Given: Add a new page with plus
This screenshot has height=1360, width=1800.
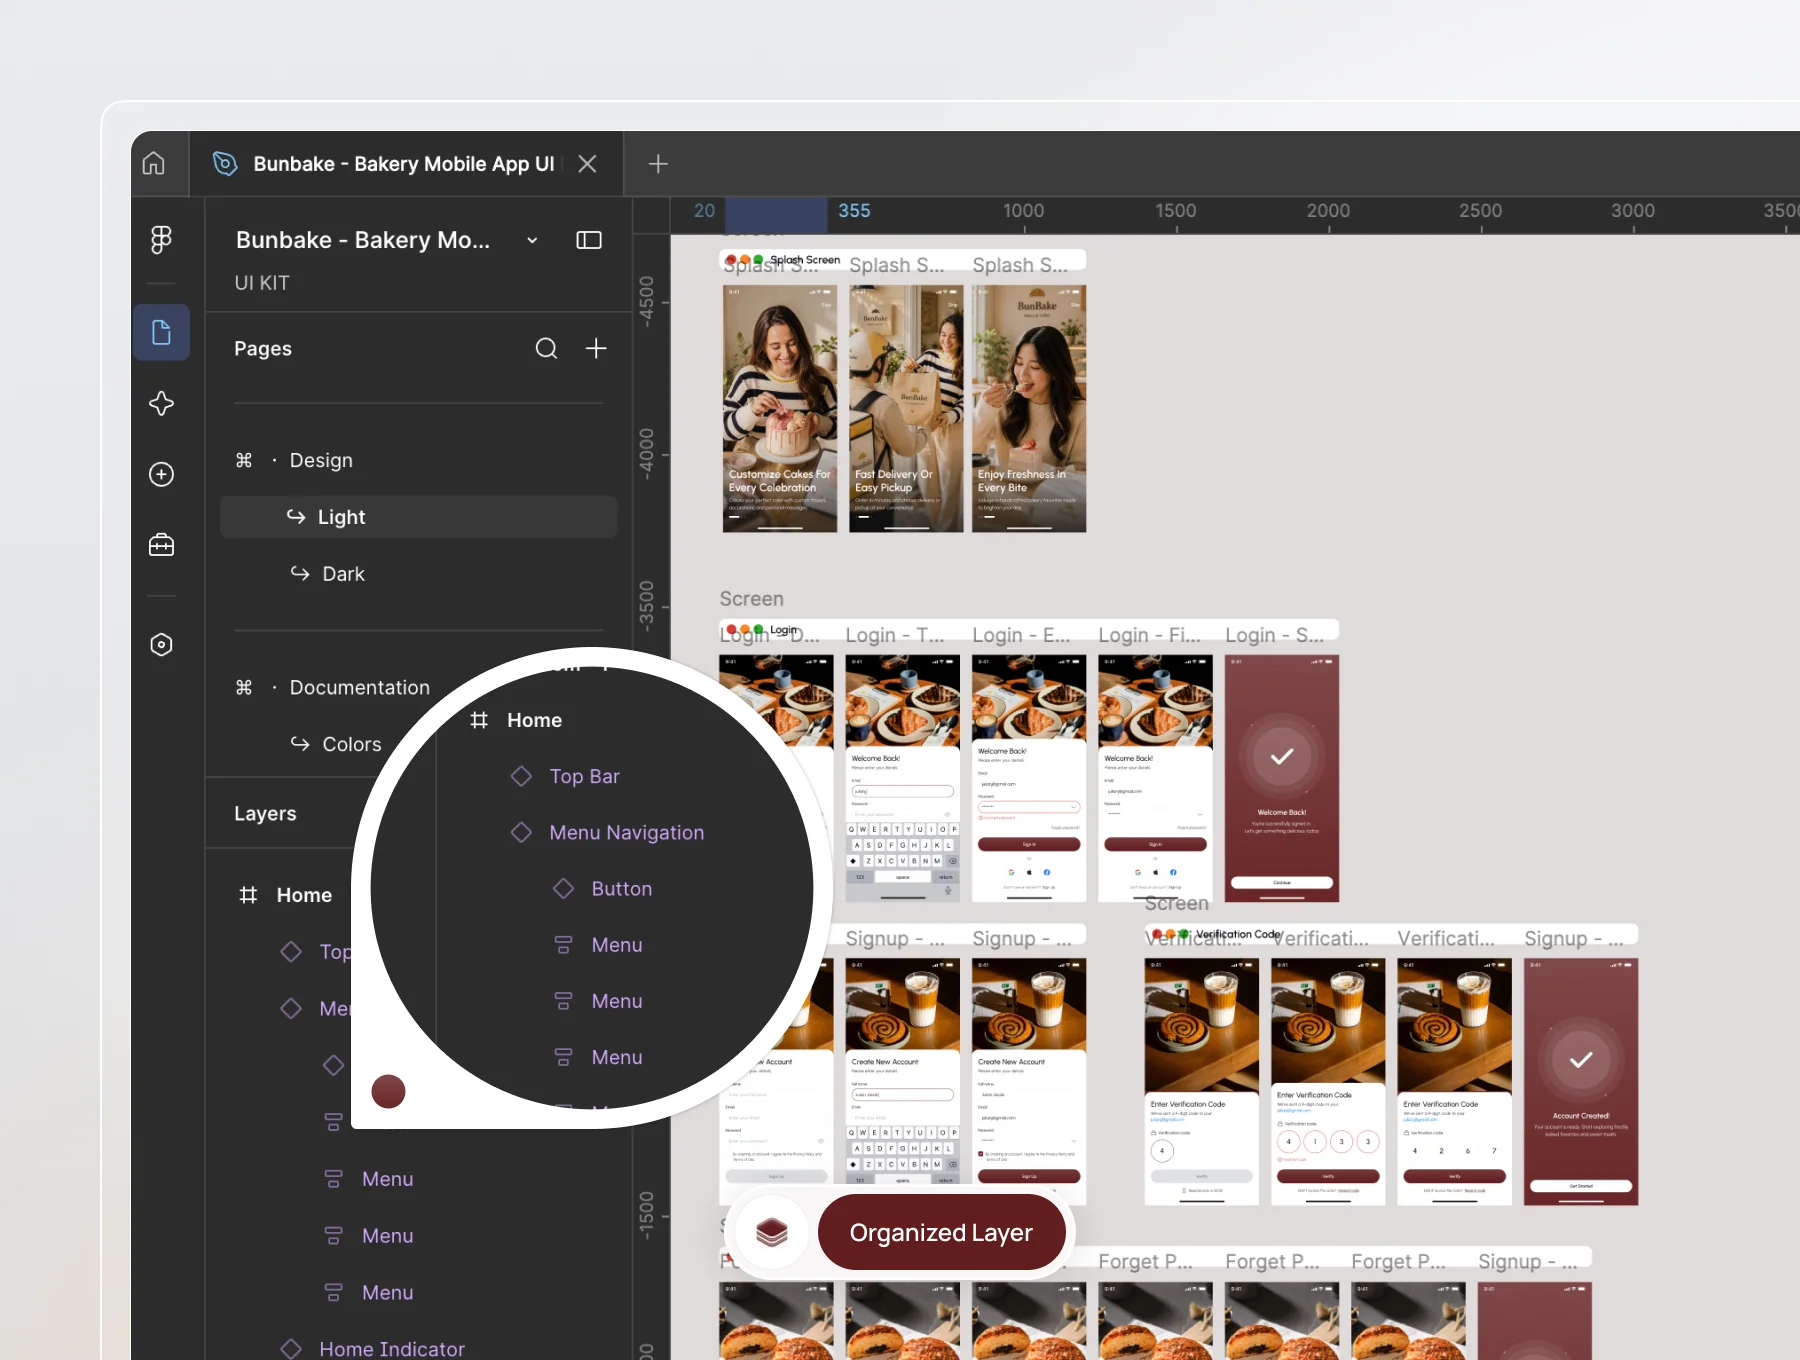Looking at the screenshot, I should (596, 348).
